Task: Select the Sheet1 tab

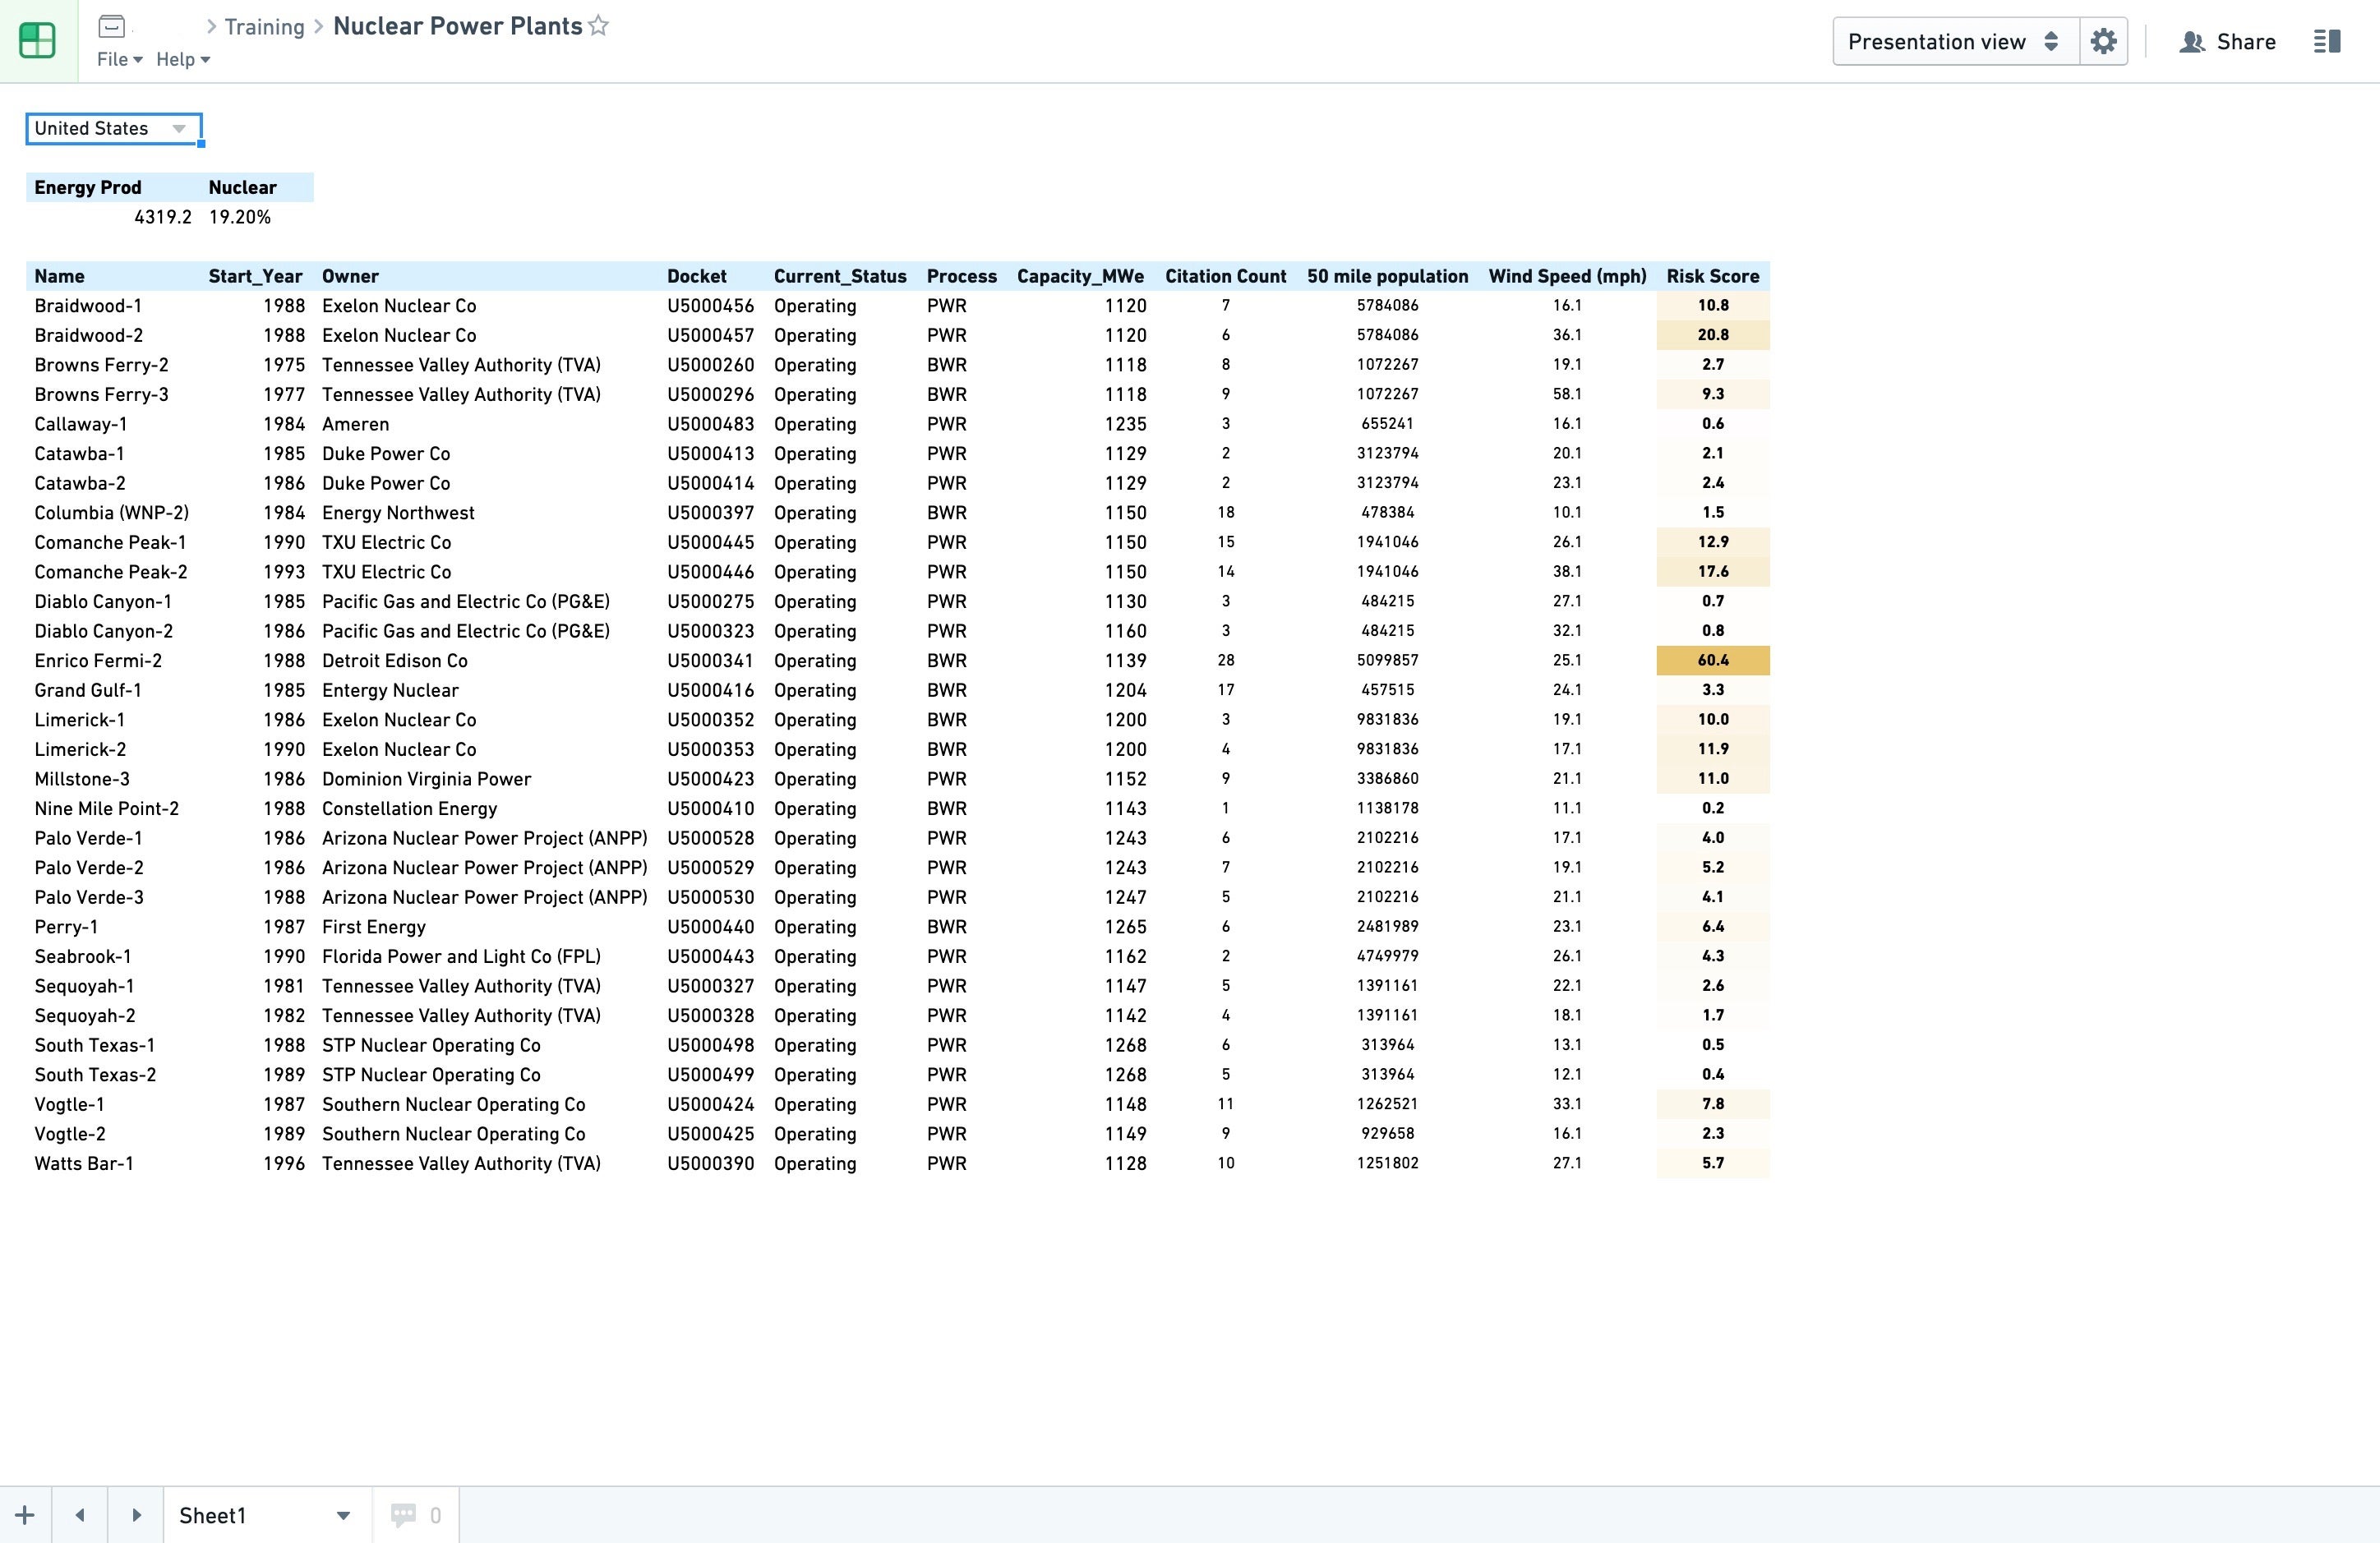Action: (x=212, y=1515)
